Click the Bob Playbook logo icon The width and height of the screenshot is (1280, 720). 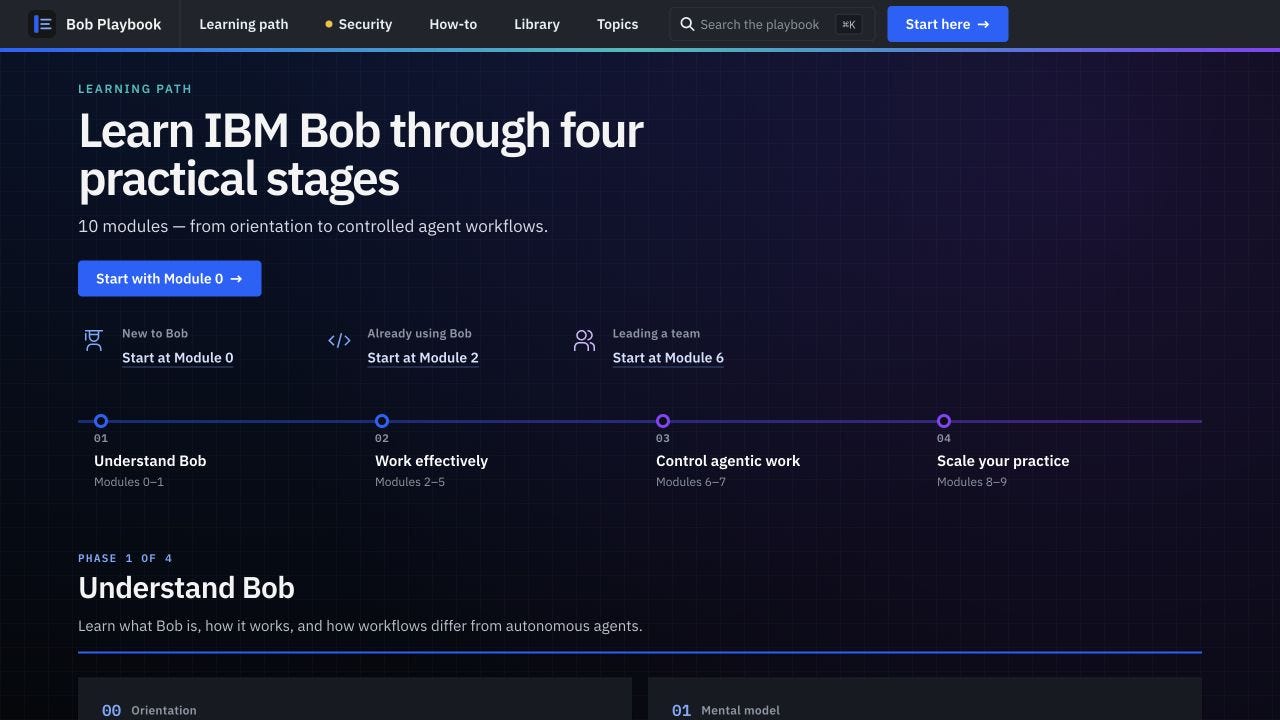click(42, 24)
